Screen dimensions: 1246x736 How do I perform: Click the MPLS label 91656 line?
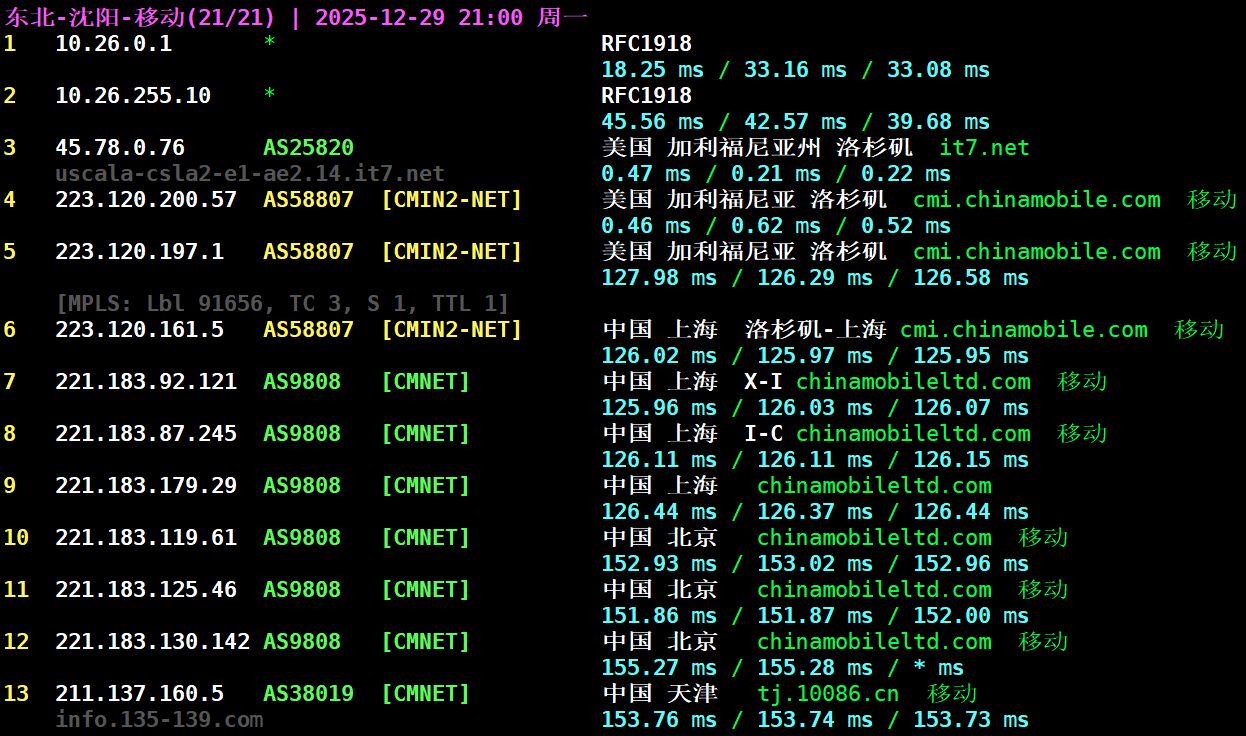(282, 303)
